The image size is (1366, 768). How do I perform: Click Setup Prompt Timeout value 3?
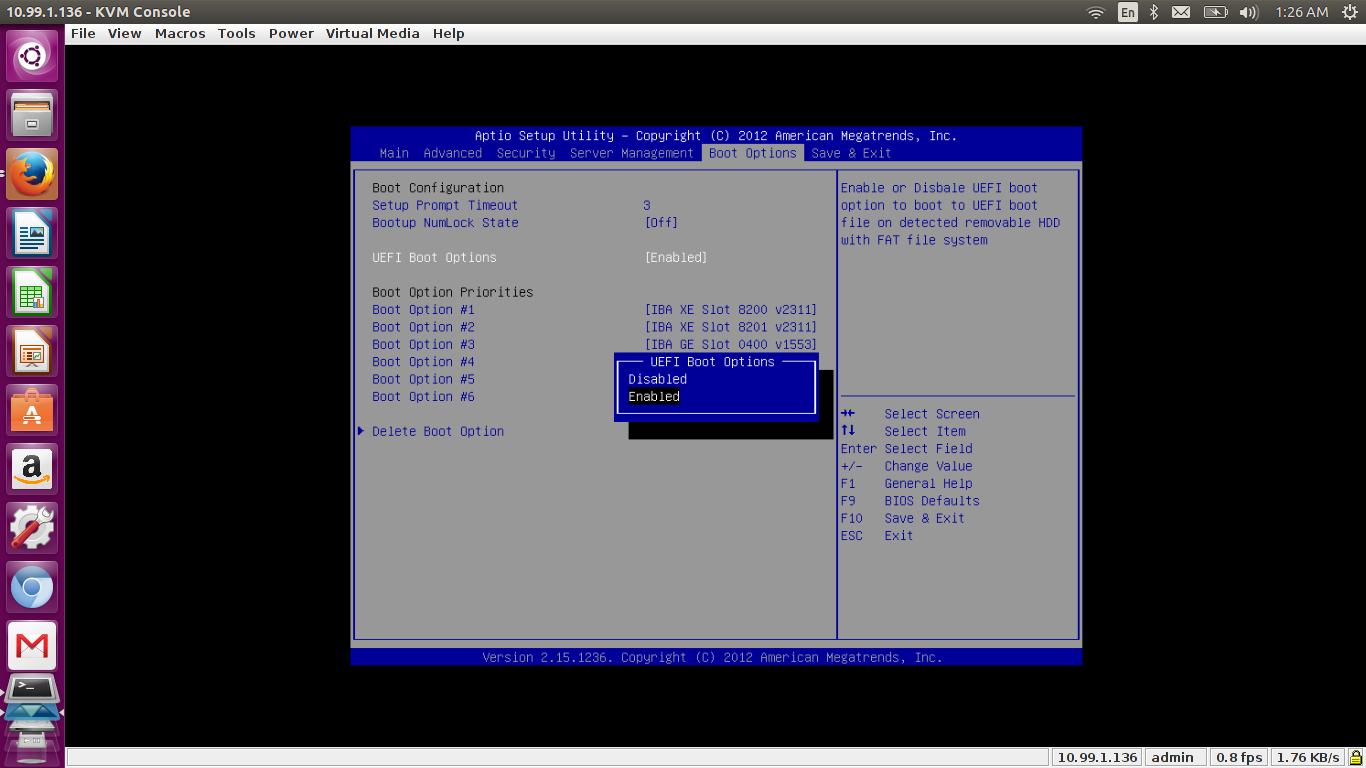(647, 205)
